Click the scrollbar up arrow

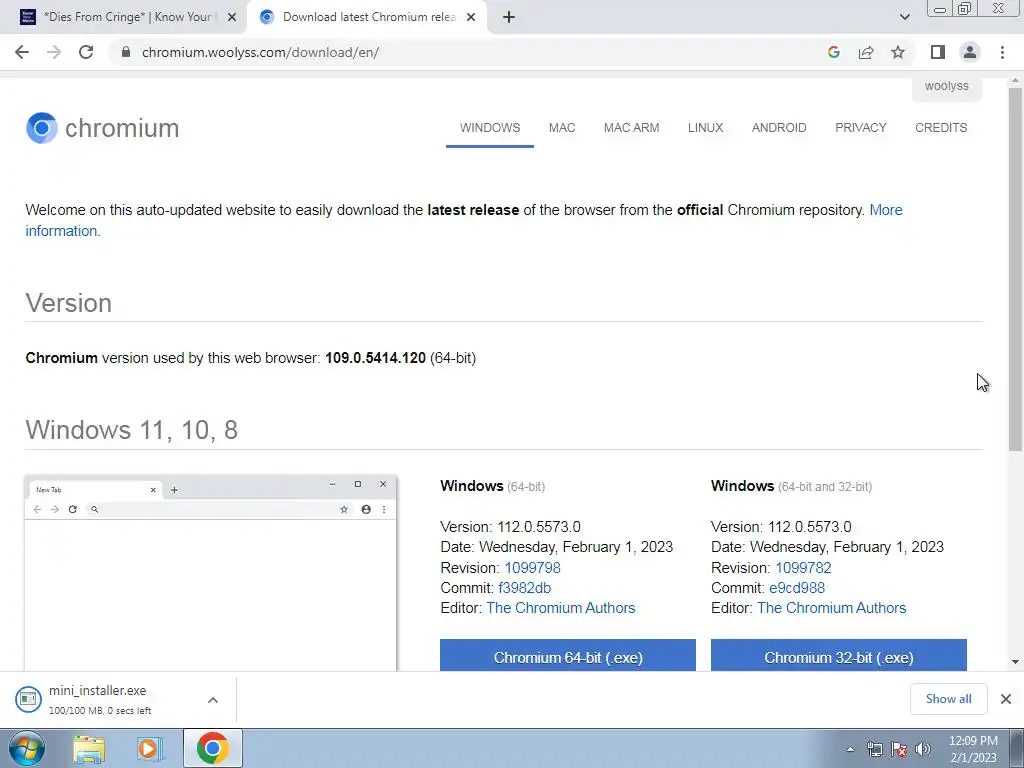click(x=1015, y=81)
